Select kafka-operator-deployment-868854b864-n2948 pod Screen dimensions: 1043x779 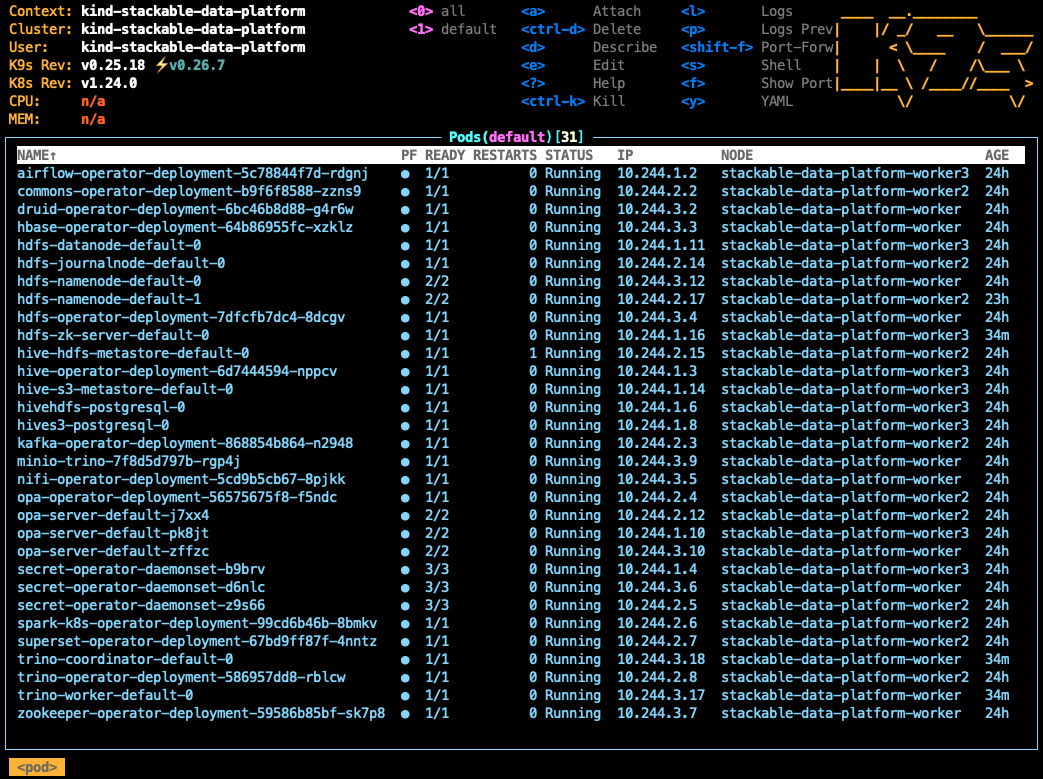(x=520, y=442)
